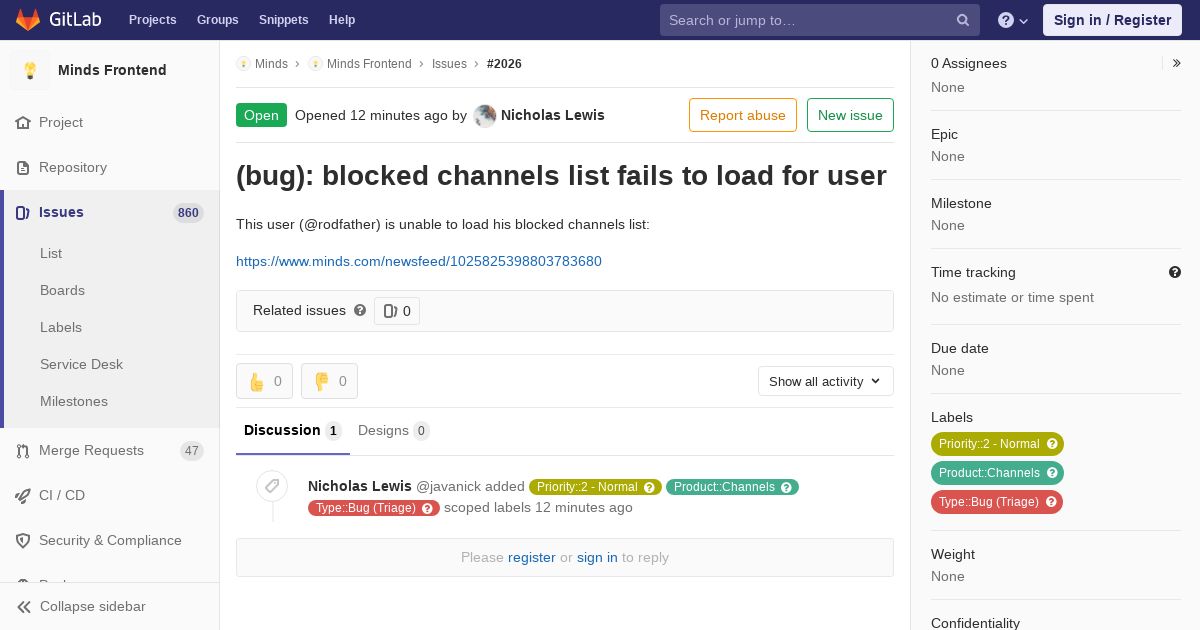Image resolution: width=1200 pixels, height=630 pixels.
Task: Click Minds Frontend breadcrumb link
Action: coord(369,64)
